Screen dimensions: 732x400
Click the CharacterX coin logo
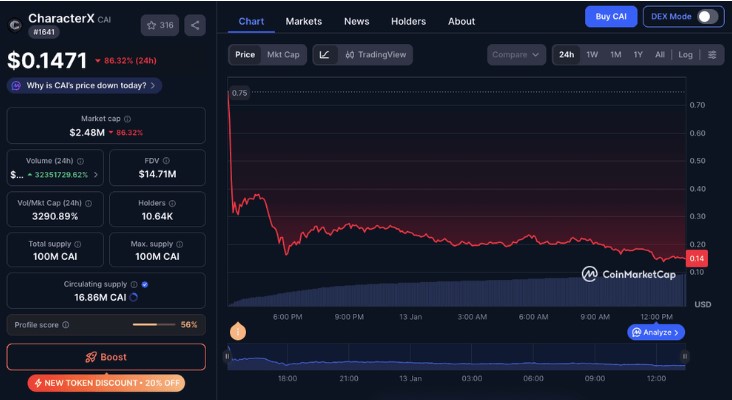(x=15, y=25)
